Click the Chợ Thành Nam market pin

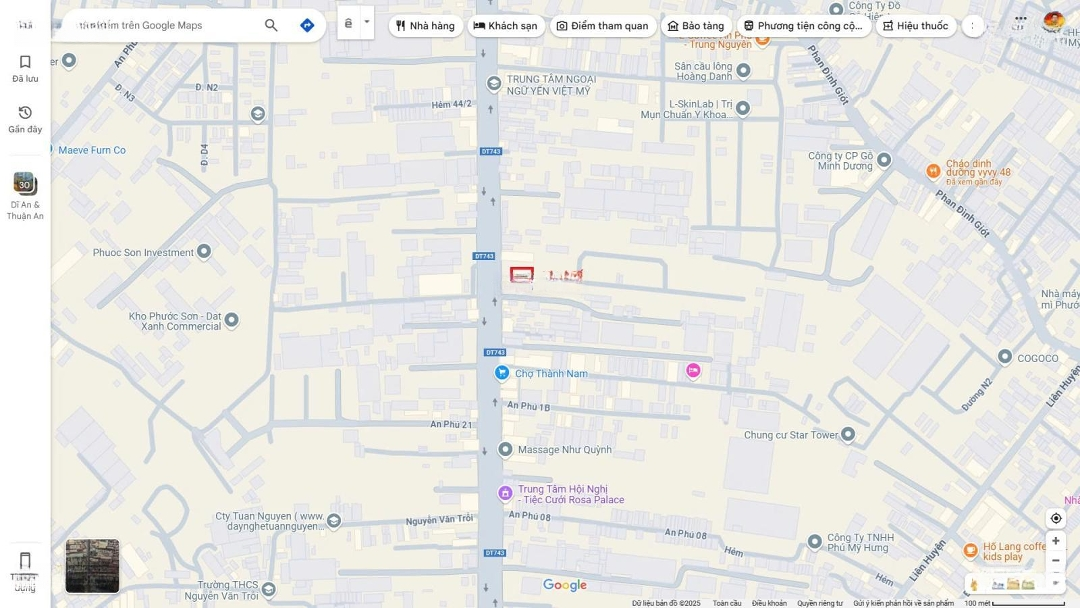502,373
